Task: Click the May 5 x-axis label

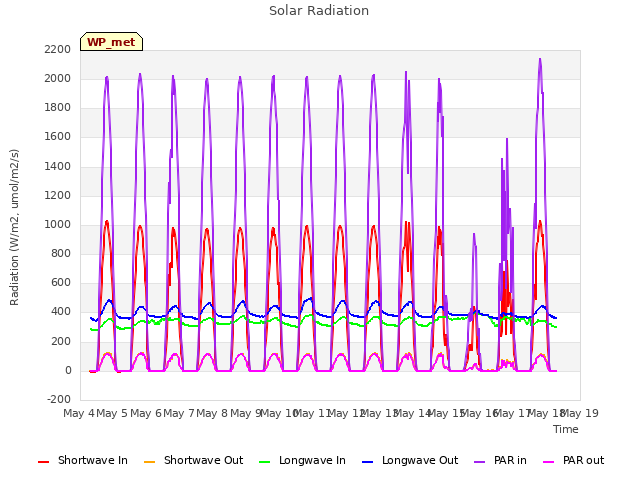Action: (x=112, y=413)
